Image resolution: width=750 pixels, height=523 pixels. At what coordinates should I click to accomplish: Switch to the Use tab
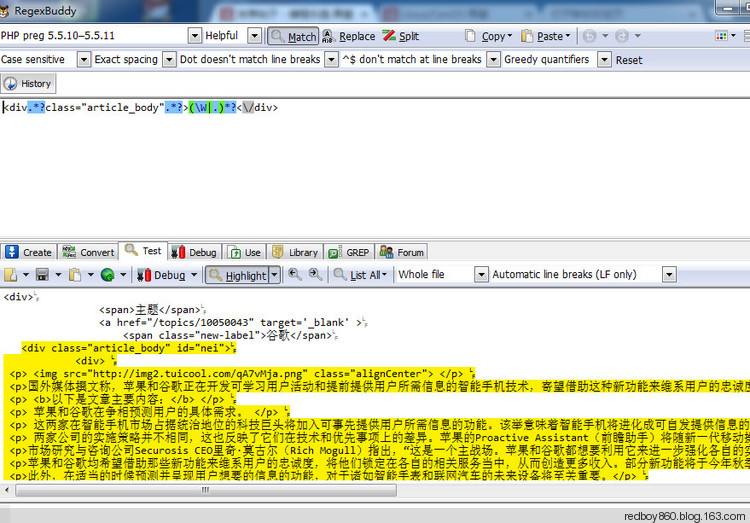(x=244, y=252)
